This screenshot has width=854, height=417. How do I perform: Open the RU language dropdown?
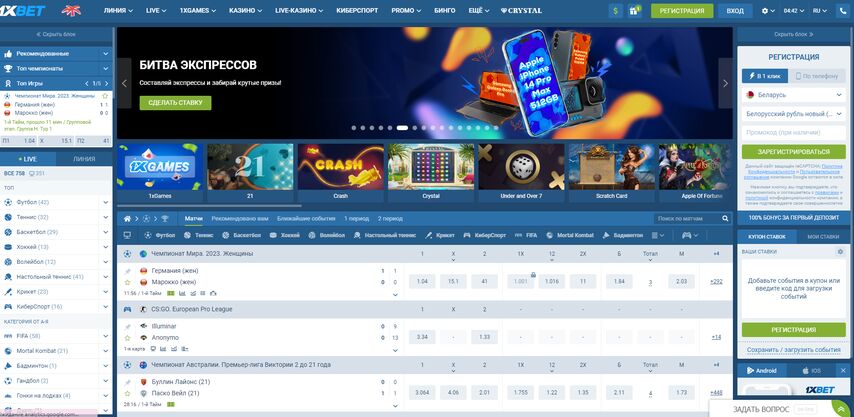[819, 10]
